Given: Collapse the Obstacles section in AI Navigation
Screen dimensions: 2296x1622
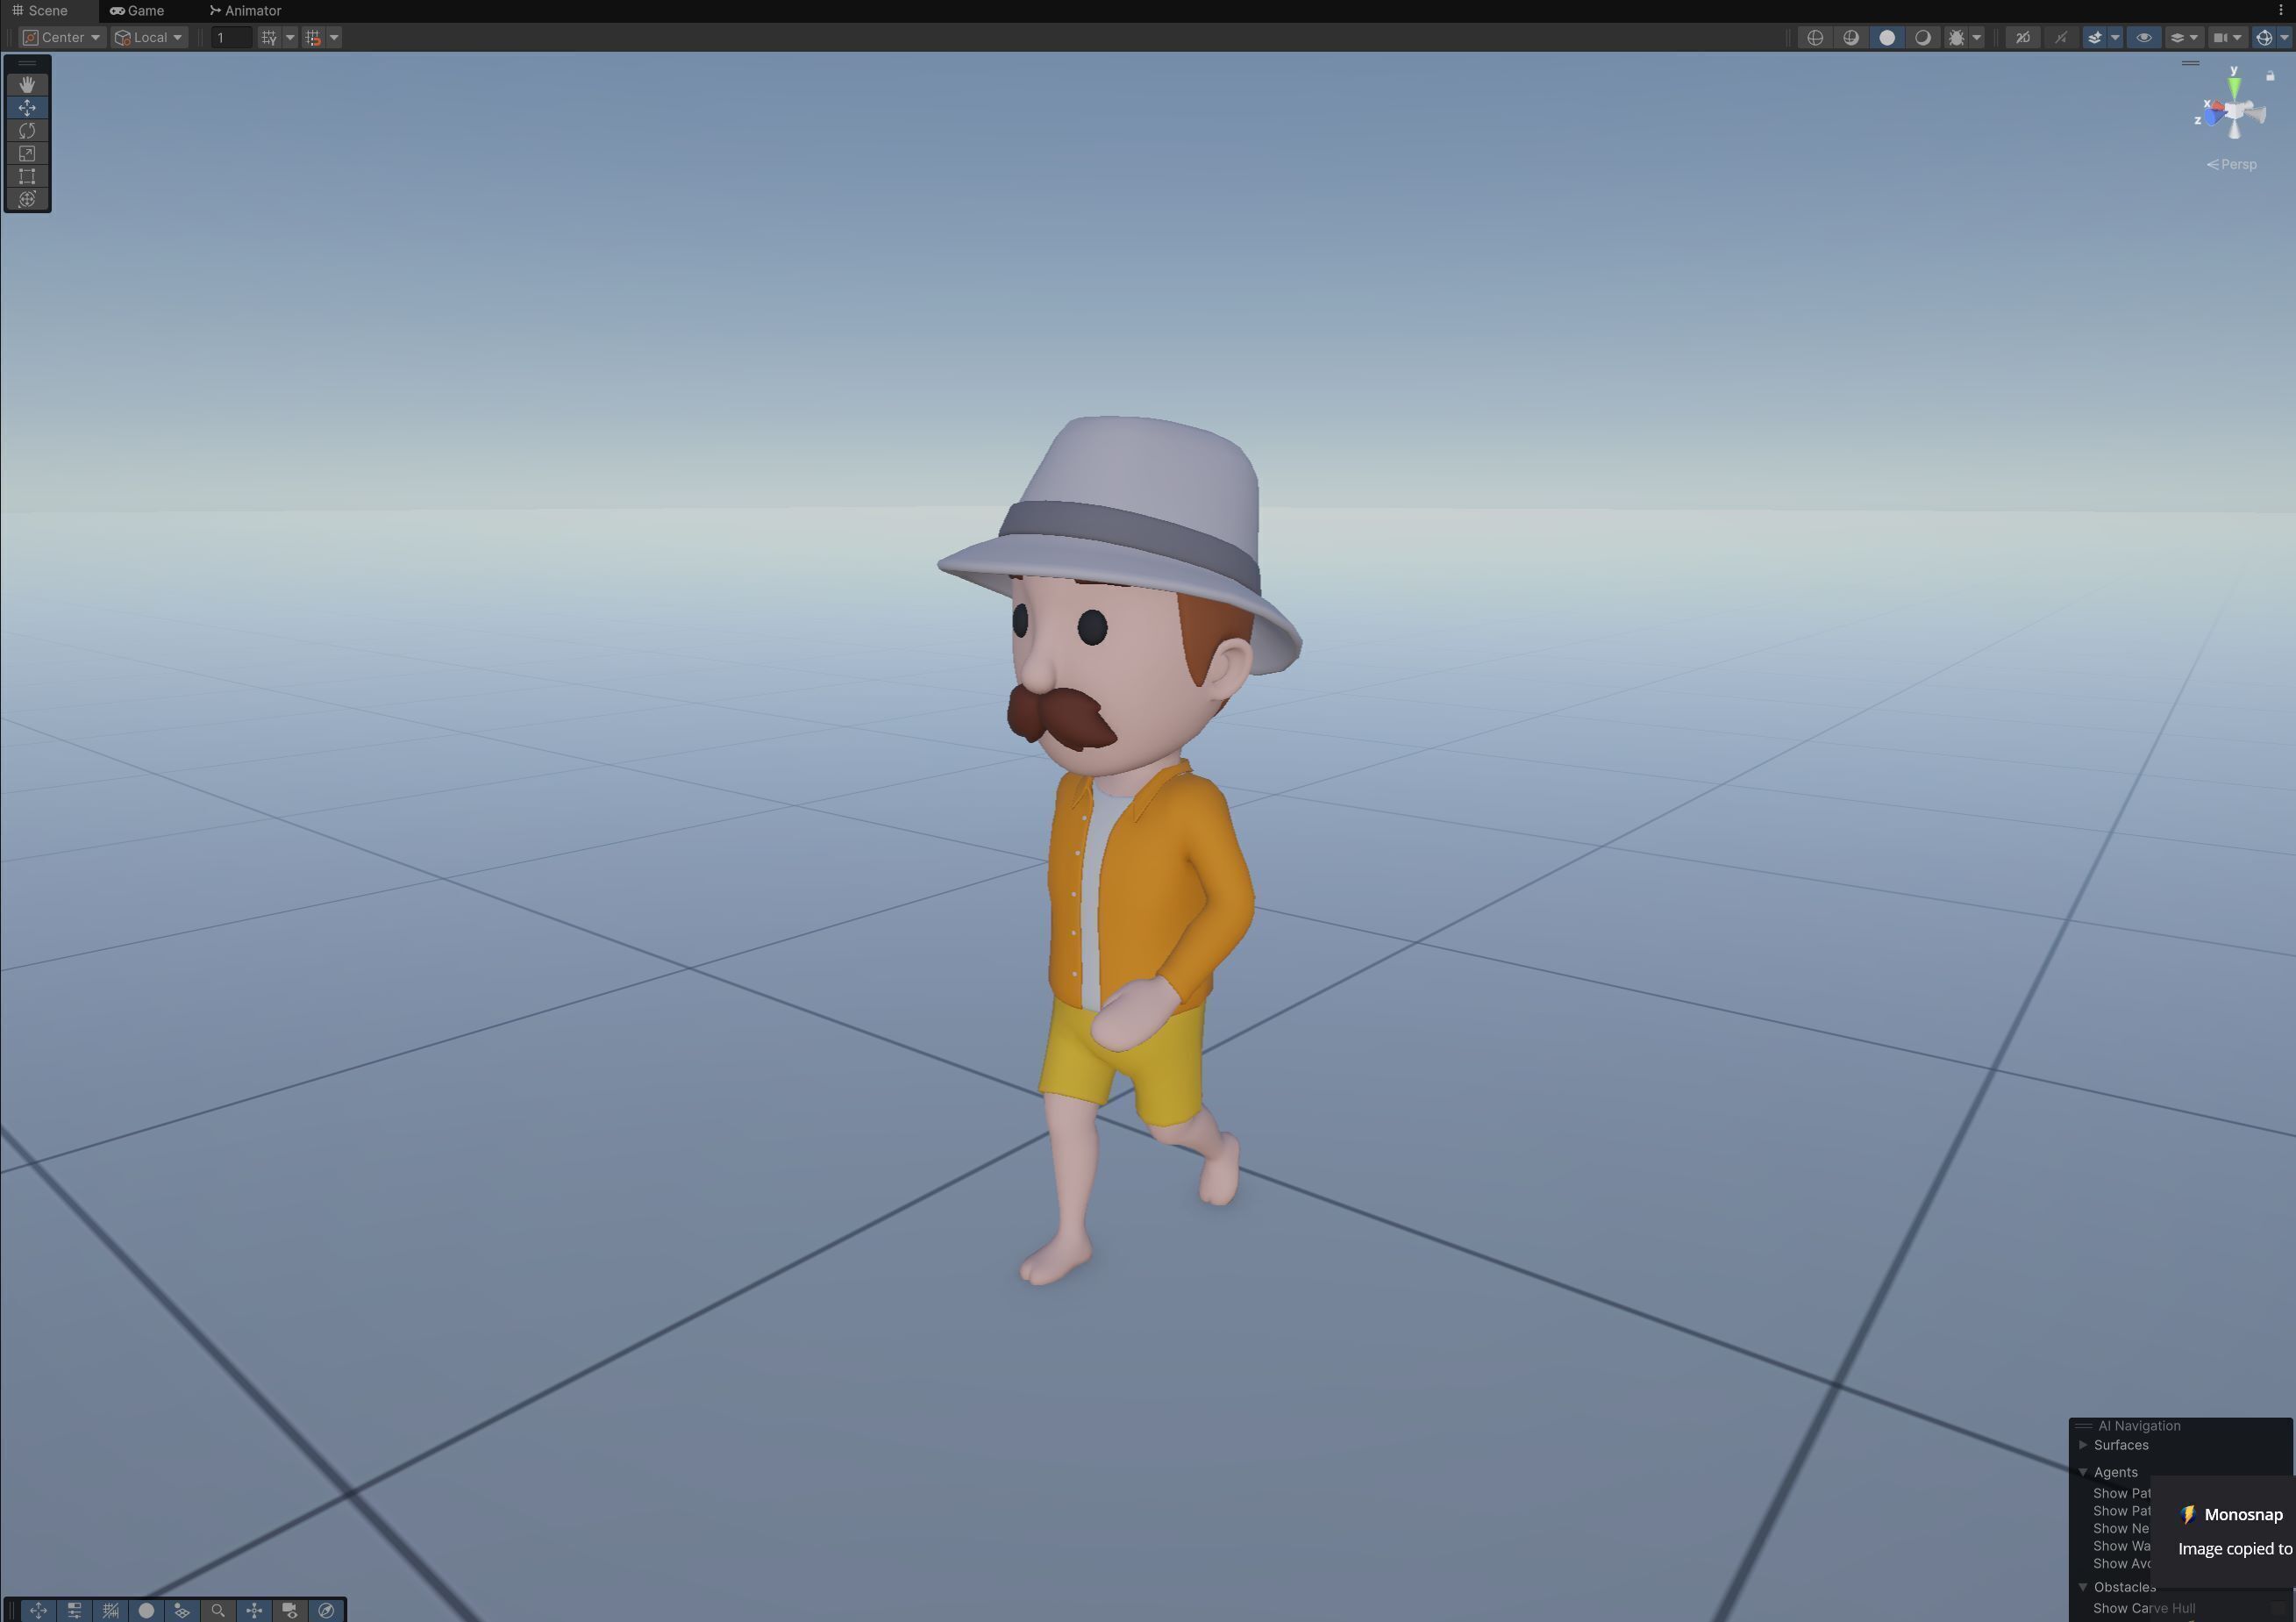Looking at the screenshot, I should [x=2083, y=1587].
